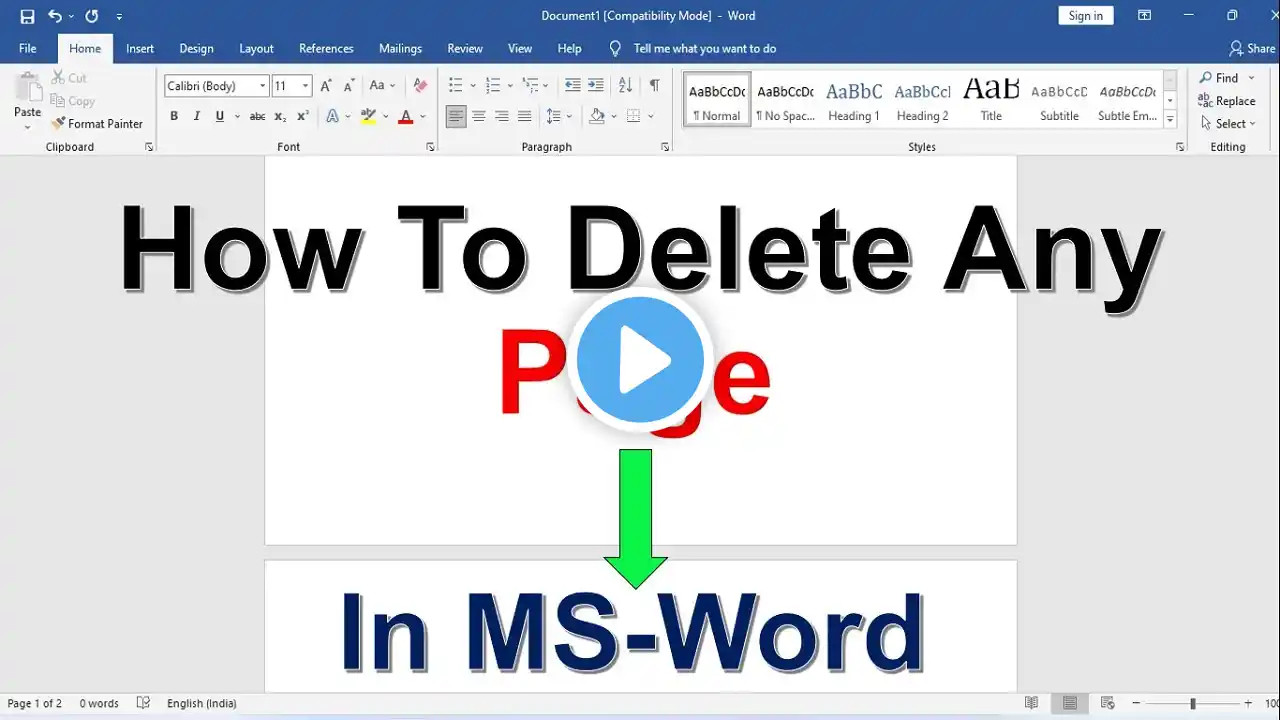Open the Paragraph dialog launcher

tap(665, 147)
